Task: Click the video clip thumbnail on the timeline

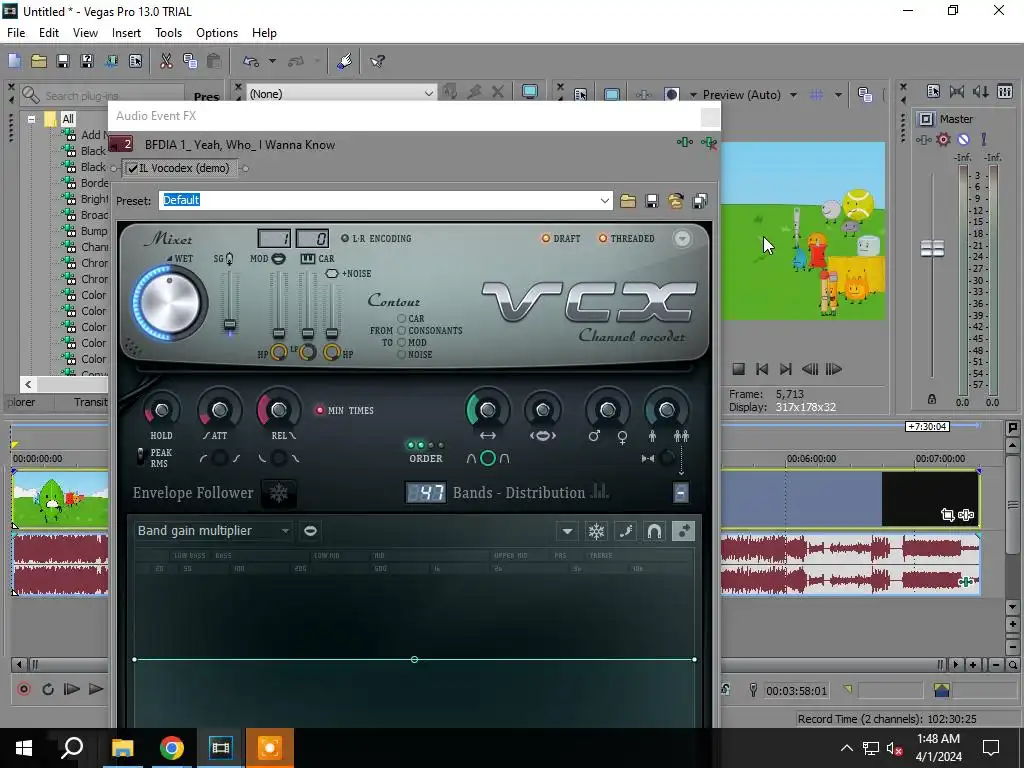Action: [x=60, y=500]
